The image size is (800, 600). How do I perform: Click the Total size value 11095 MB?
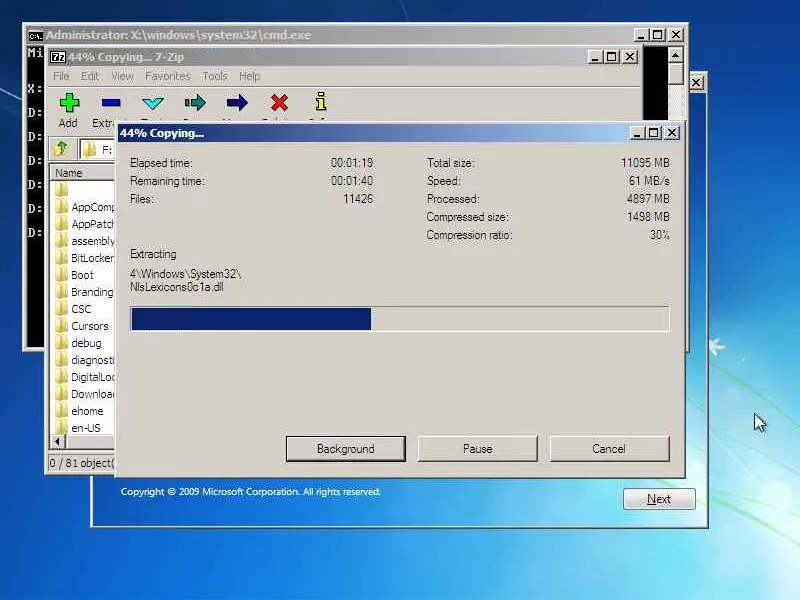(645, 163)
